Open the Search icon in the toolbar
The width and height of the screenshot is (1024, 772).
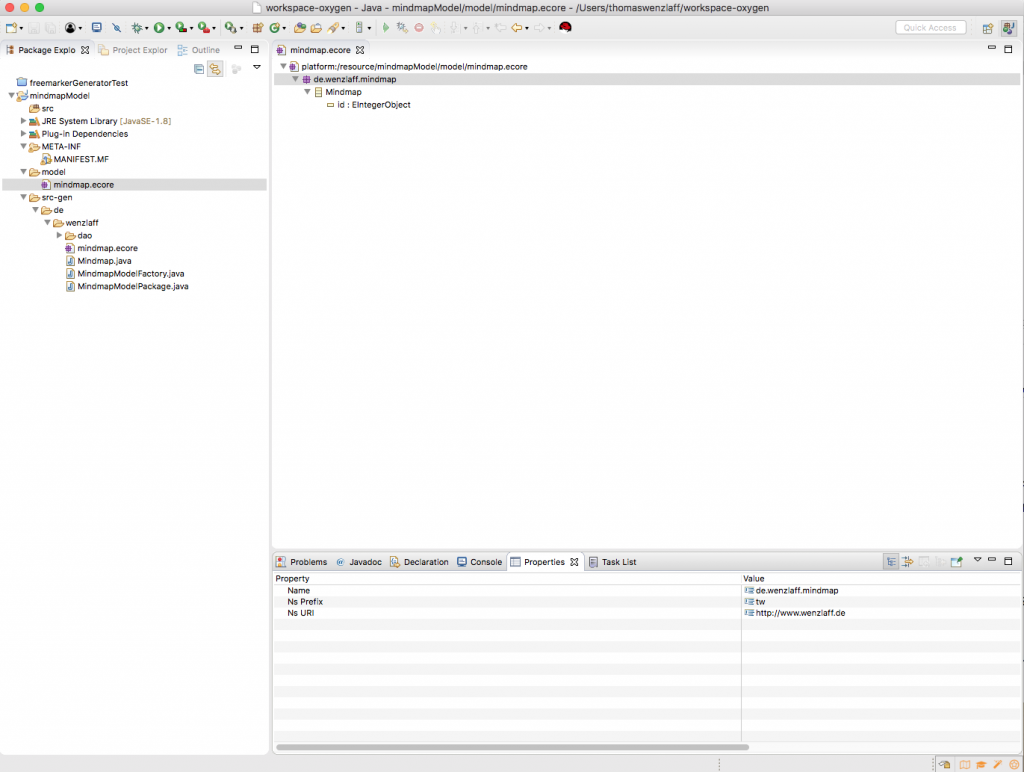point(332,28)
